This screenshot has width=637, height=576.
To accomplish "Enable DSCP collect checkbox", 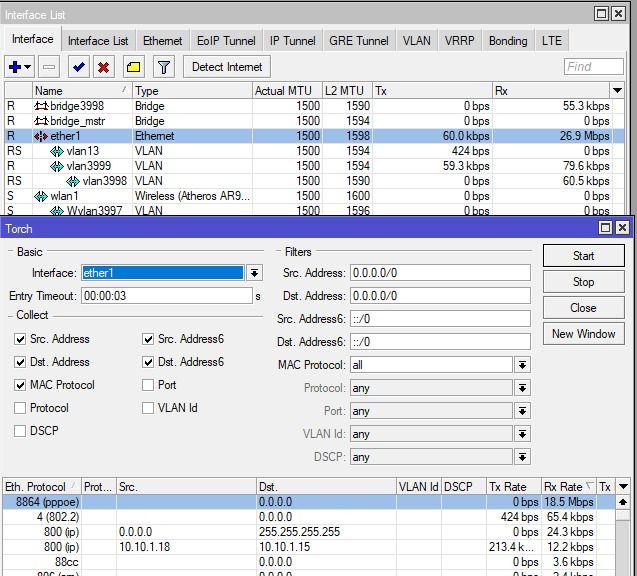I will 20,431.
